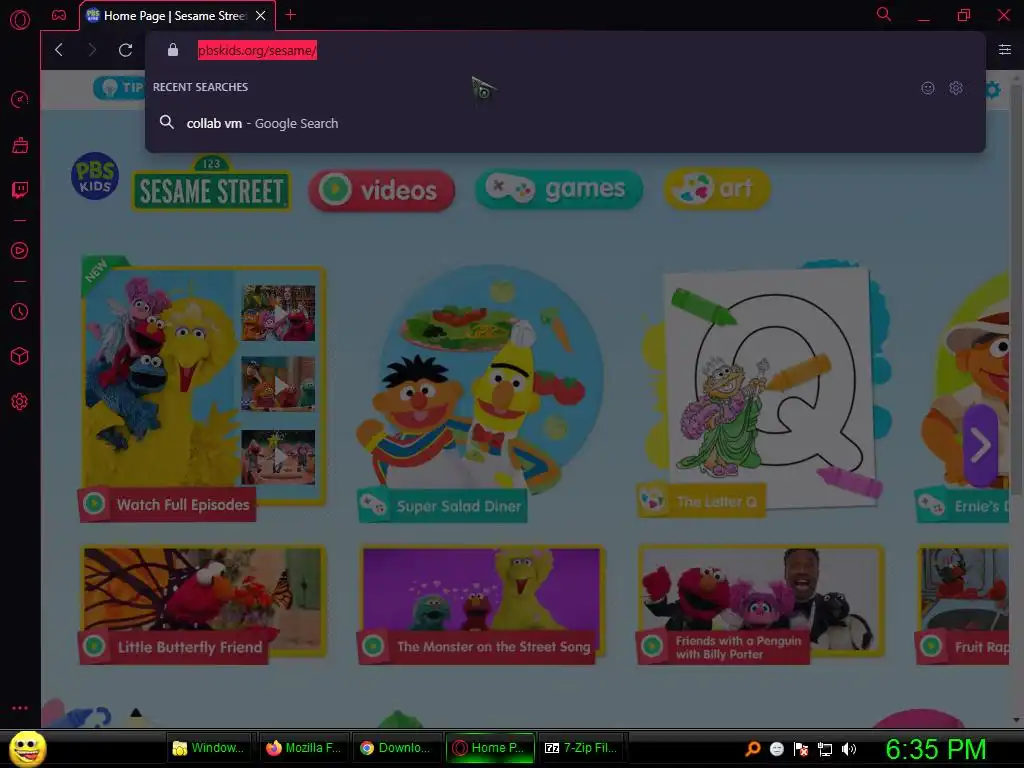Switch to Windows Explorer taskbar item
The width and height of the screenshot is (1024, 768).
click(209, 748)
